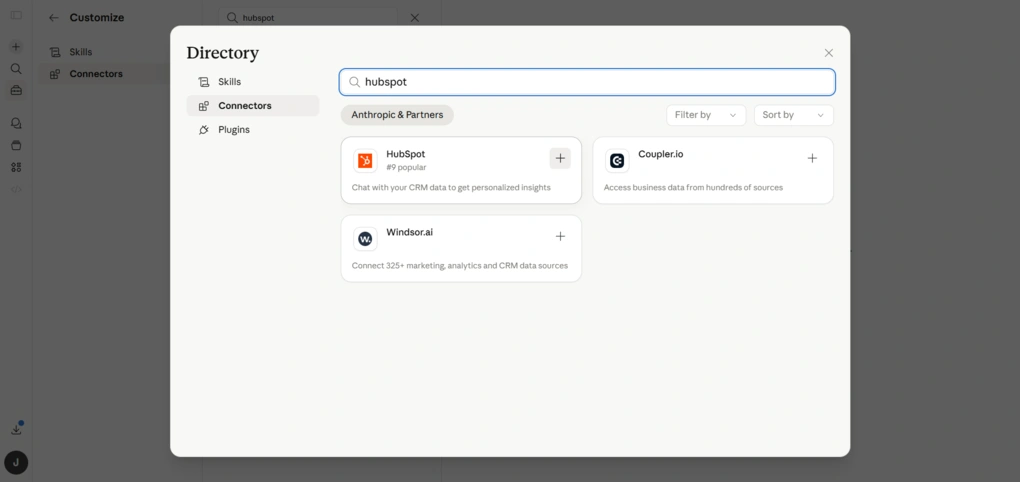Screen dimensions: 1020x482
Task: Open the artifacts grid icon in left rail
Action: click(16, 167)
